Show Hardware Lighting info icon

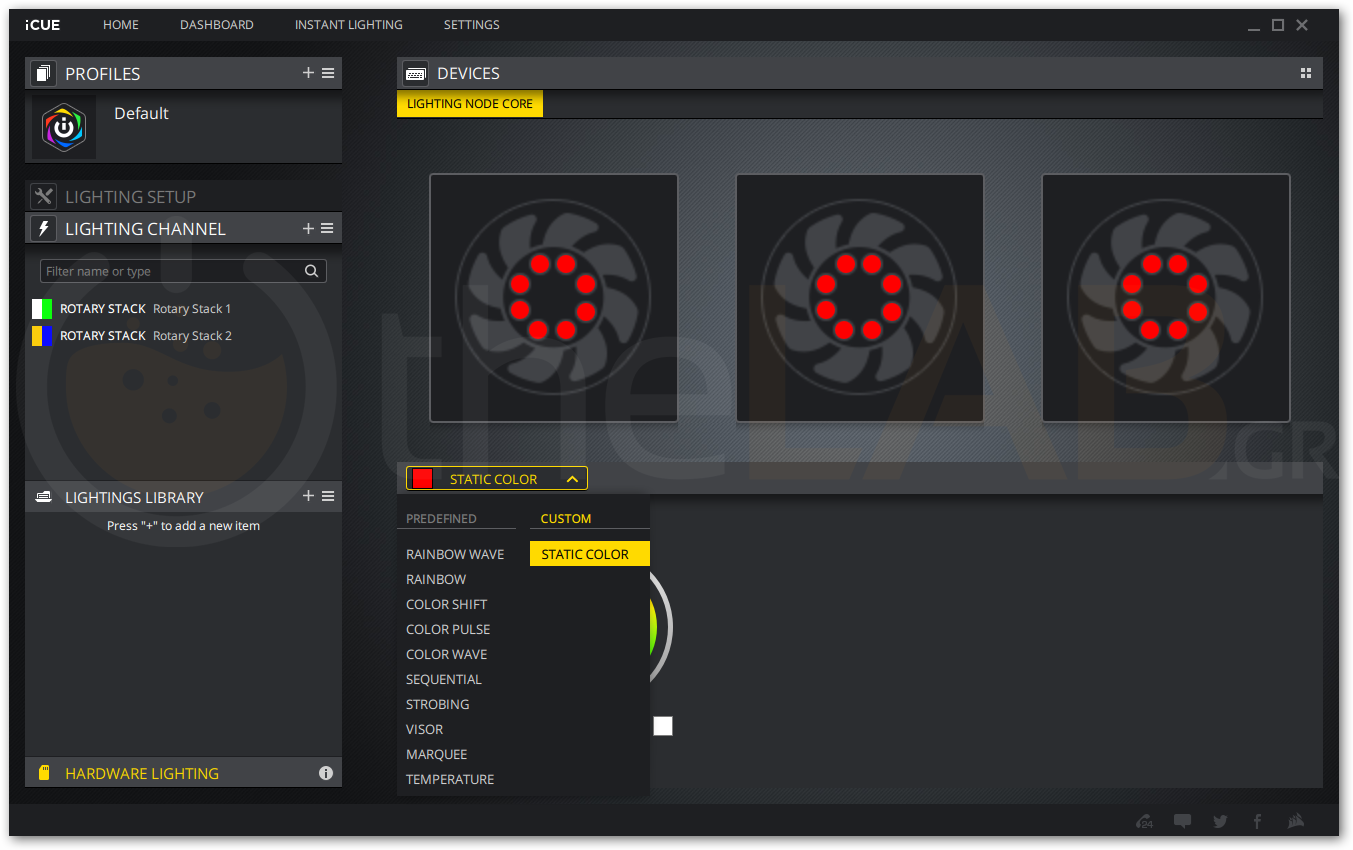point(326,773)
